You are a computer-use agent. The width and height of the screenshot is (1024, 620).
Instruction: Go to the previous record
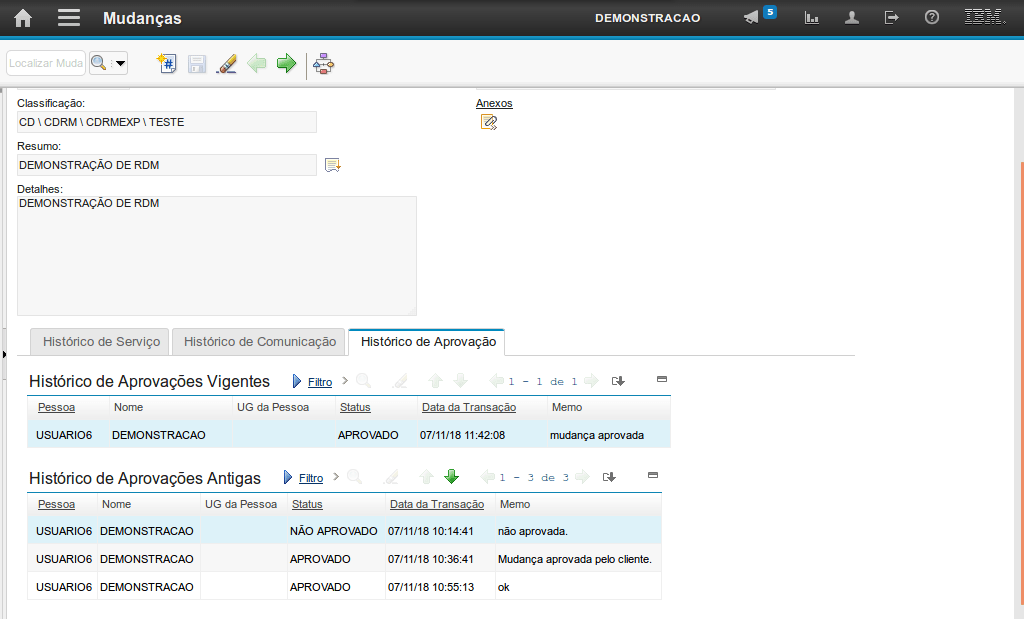pos(257,63)
